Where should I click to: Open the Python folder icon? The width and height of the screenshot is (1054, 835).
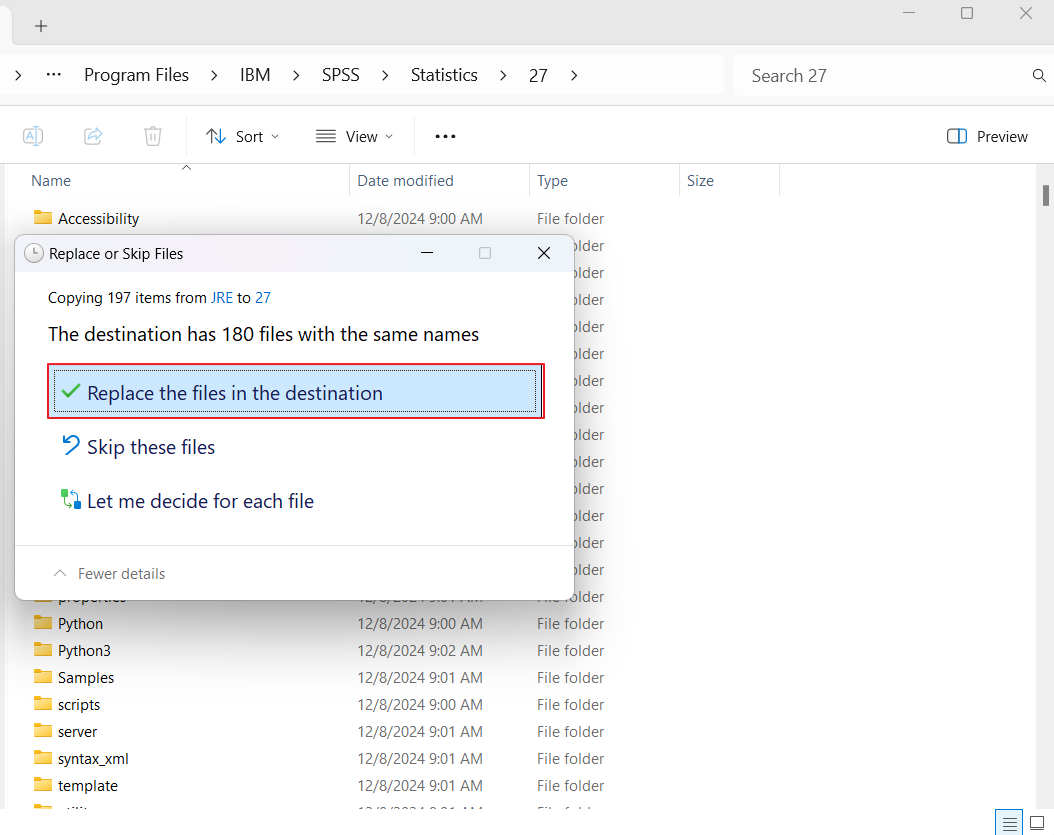pyautogui.click(x=42, y=622)
